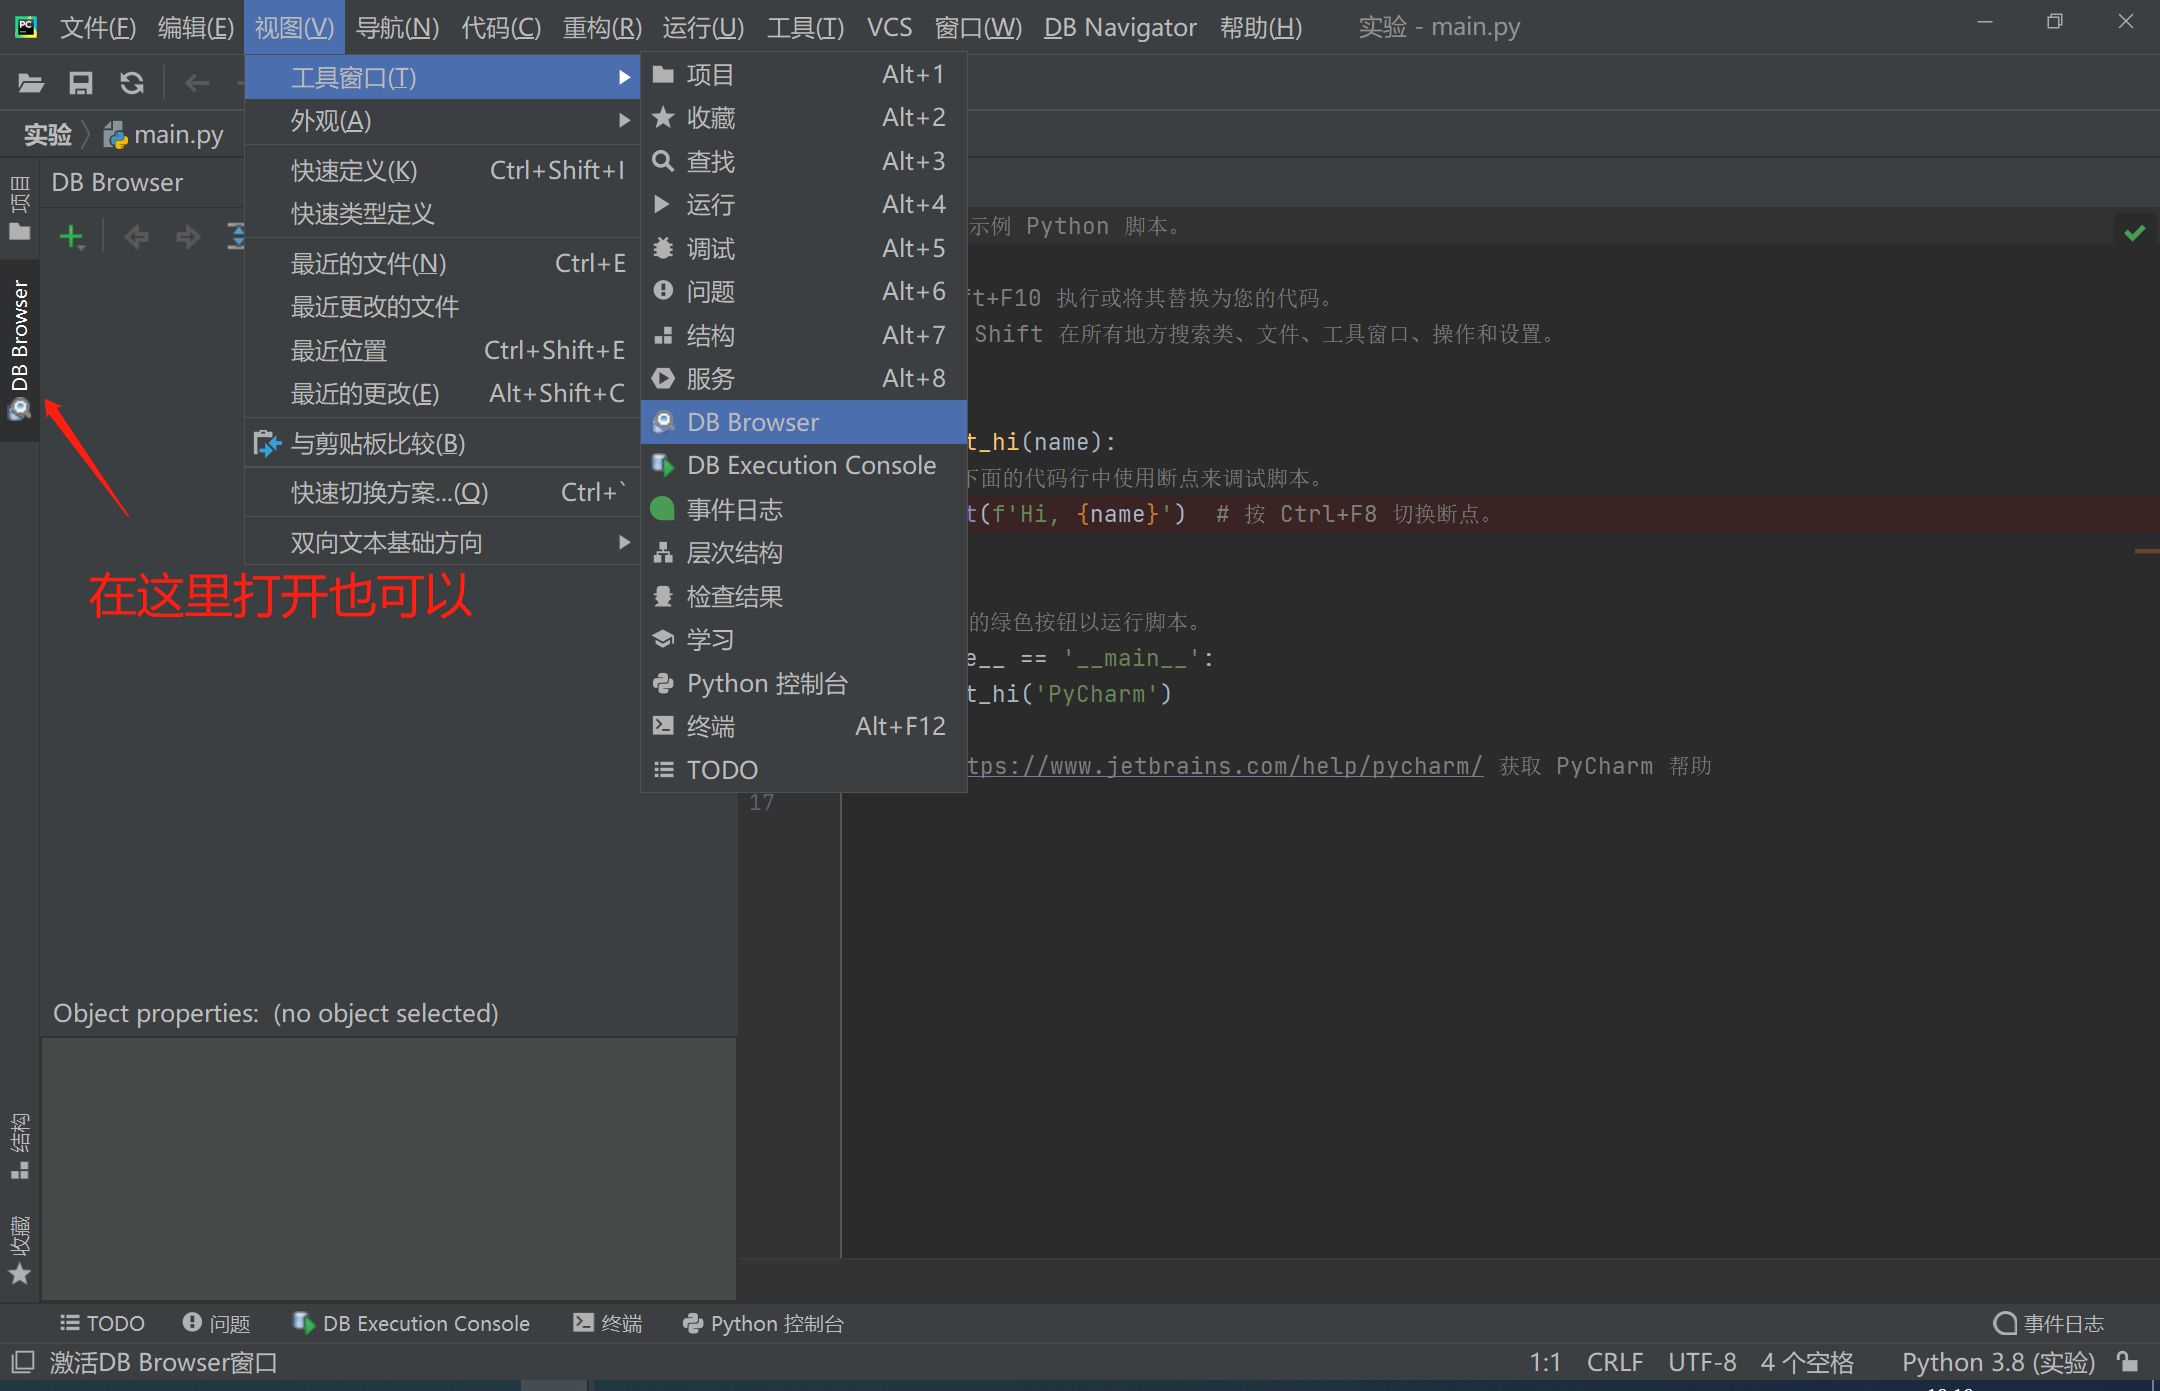The image size is (2160, 1391).
Task: Click main.py in the breadcrumb
Action: click(165, 135)
